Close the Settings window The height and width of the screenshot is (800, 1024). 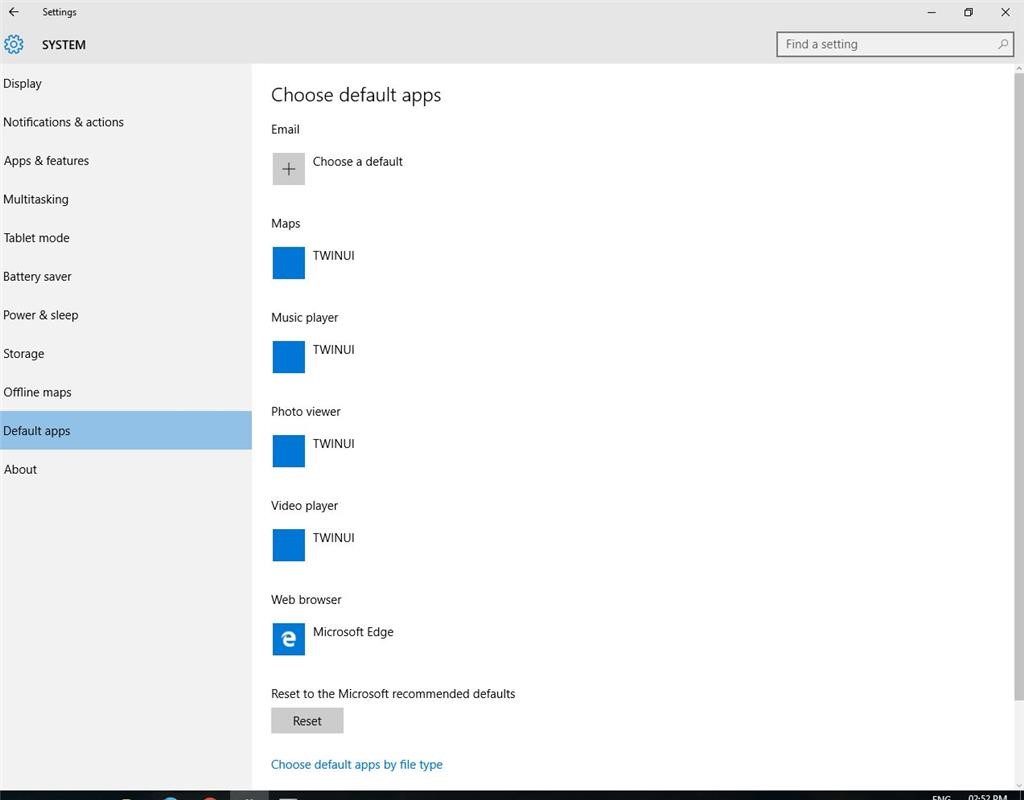coord(1005,12)
